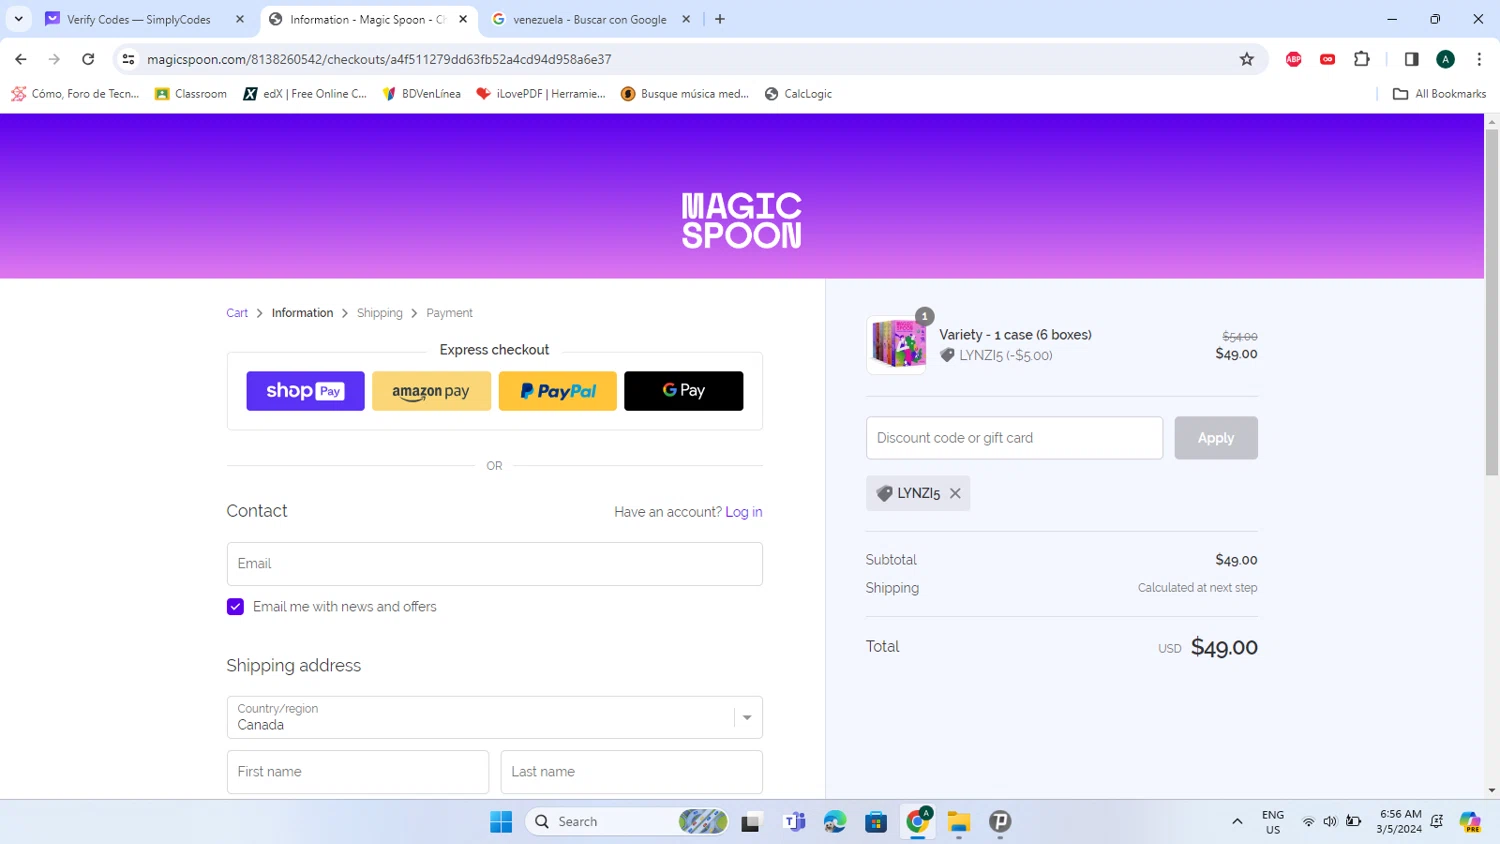Focus the Email input field
The width and height of the screenshot is (1500, 844).
[495, 564]
